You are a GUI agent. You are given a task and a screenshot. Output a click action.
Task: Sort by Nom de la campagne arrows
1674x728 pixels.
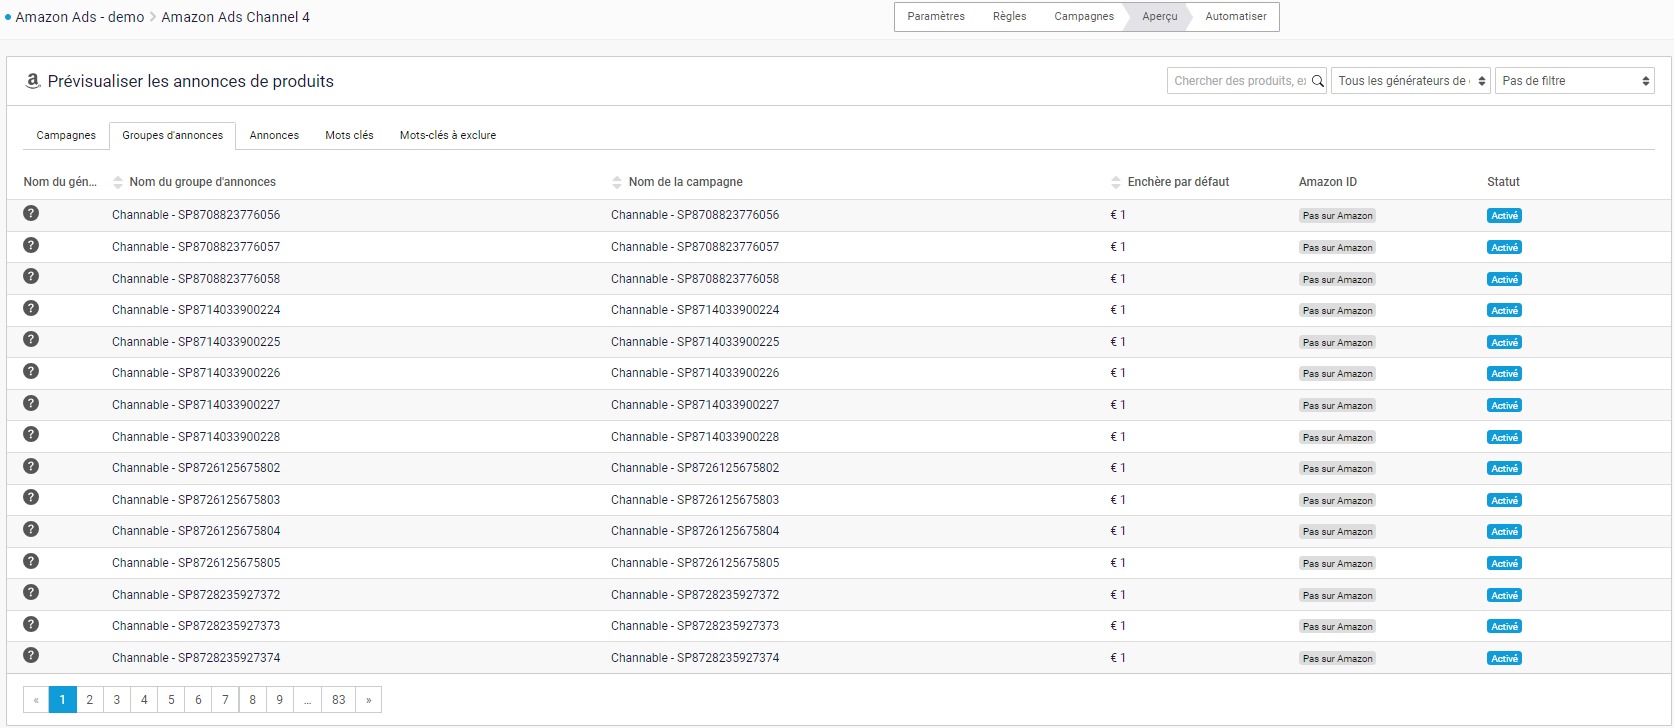pos(617,182)
